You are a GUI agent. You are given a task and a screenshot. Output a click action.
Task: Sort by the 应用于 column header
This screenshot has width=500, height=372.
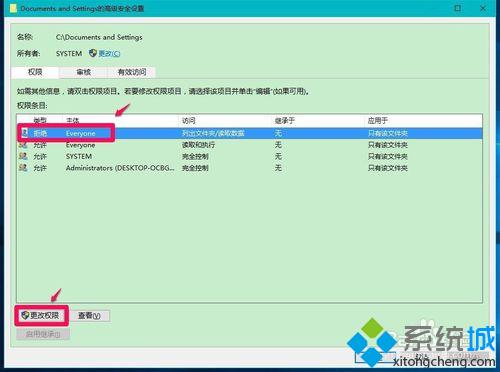377,120
